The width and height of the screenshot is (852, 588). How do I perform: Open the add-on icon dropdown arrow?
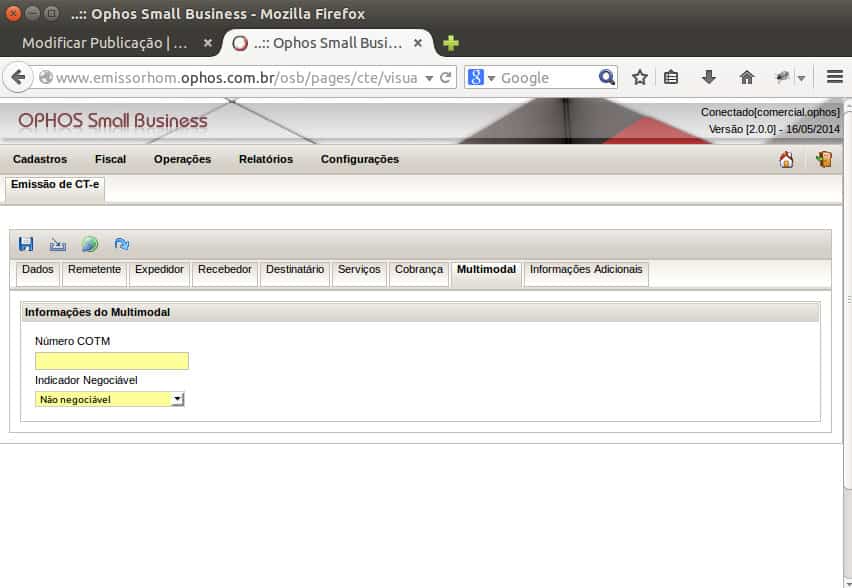pos(801,78)
